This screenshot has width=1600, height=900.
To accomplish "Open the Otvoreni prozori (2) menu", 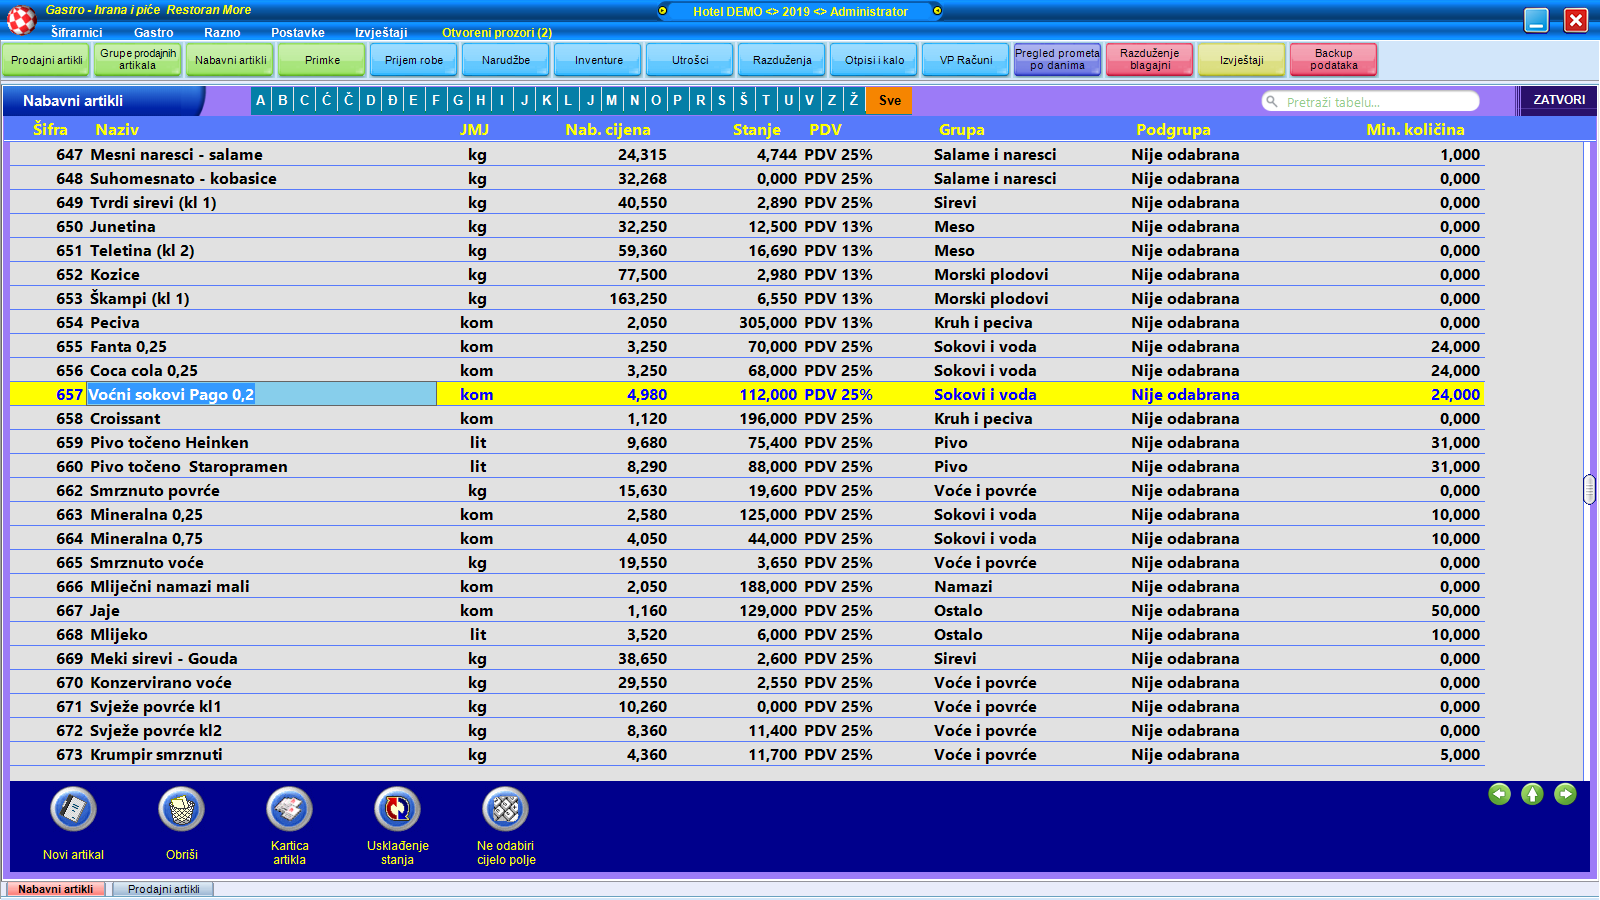I will tap(496, 32).
